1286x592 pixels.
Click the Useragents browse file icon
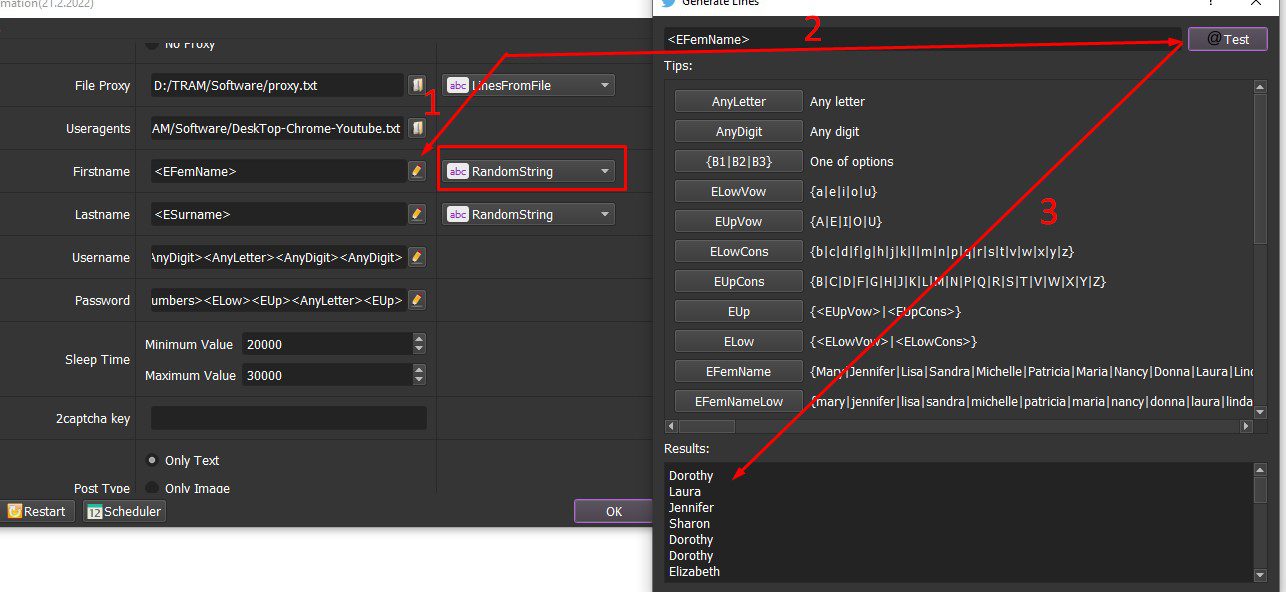(x=417, y=128)
